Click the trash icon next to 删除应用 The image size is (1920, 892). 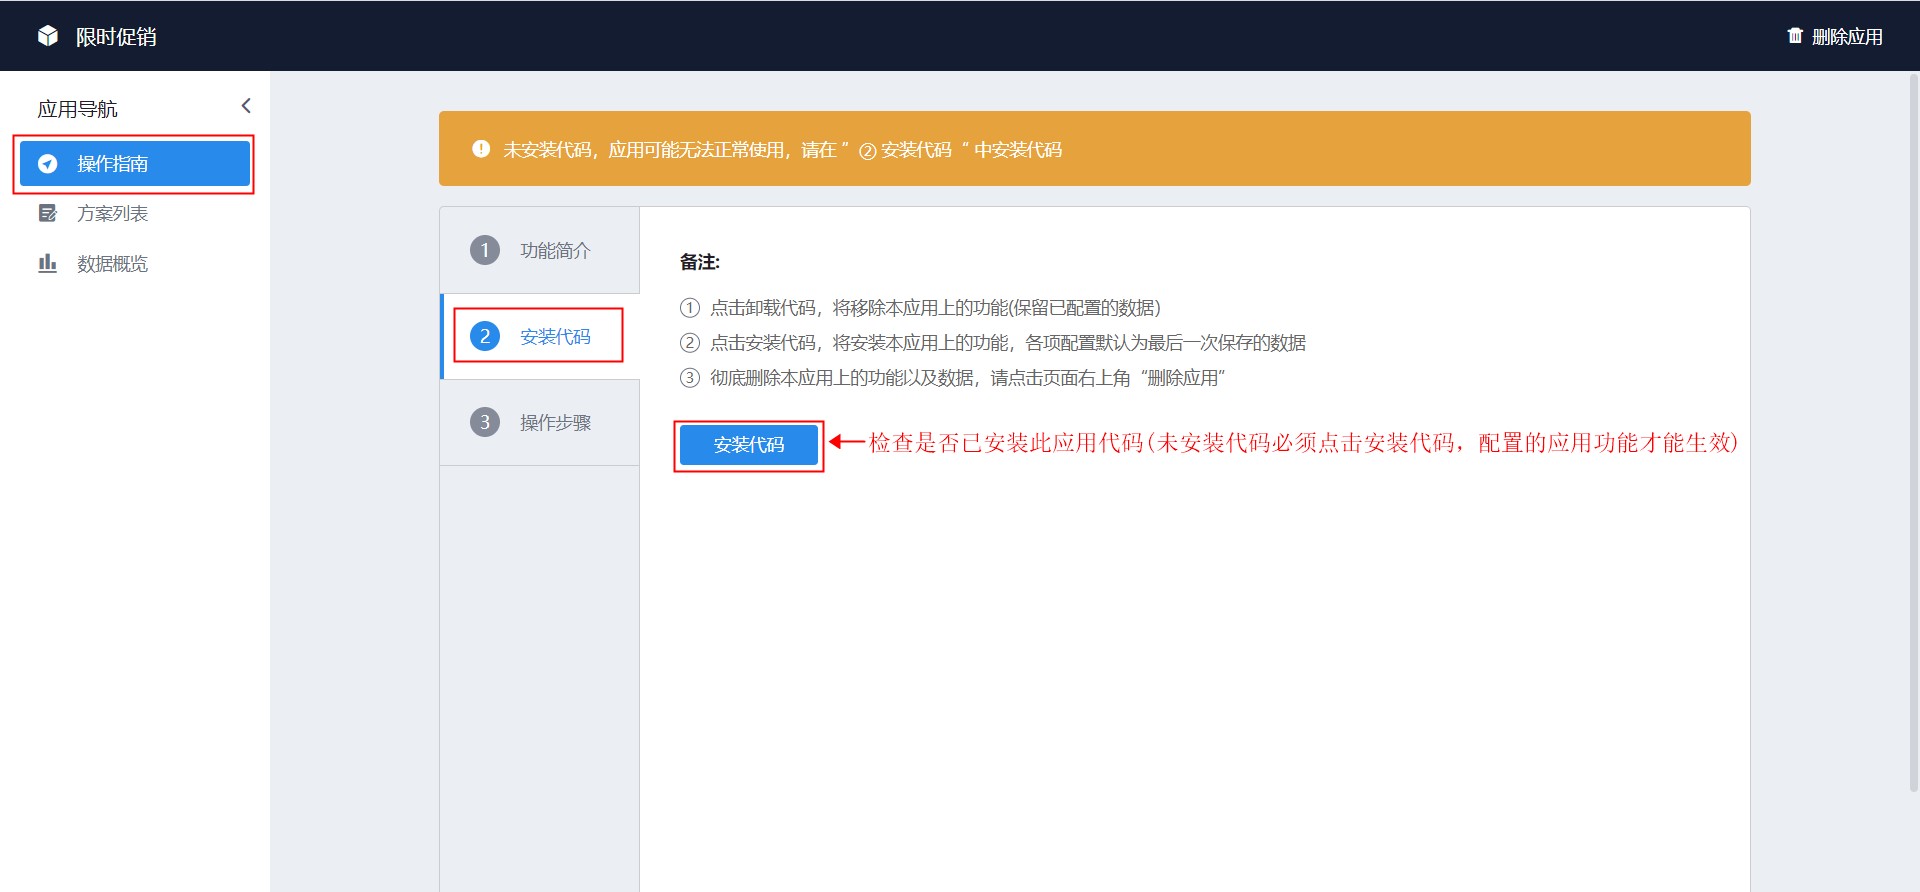[1795, 36]
